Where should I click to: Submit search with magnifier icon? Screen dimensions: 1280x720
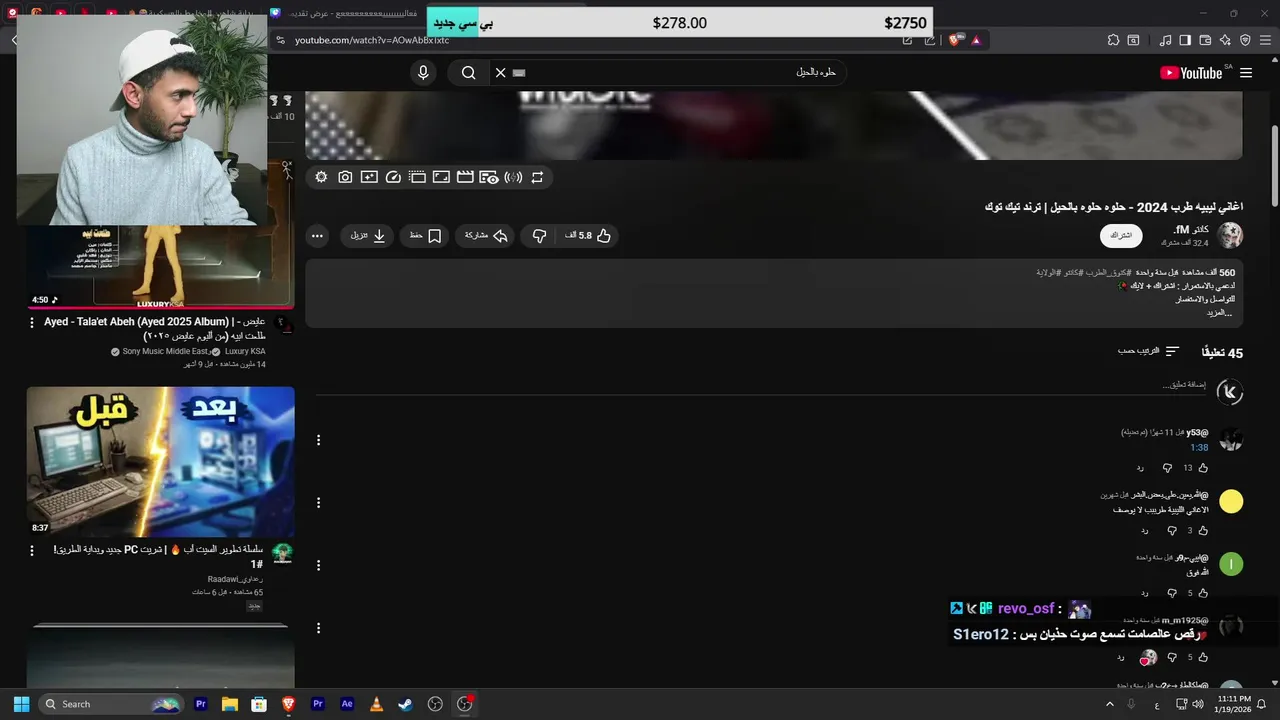tap(468, 73)
